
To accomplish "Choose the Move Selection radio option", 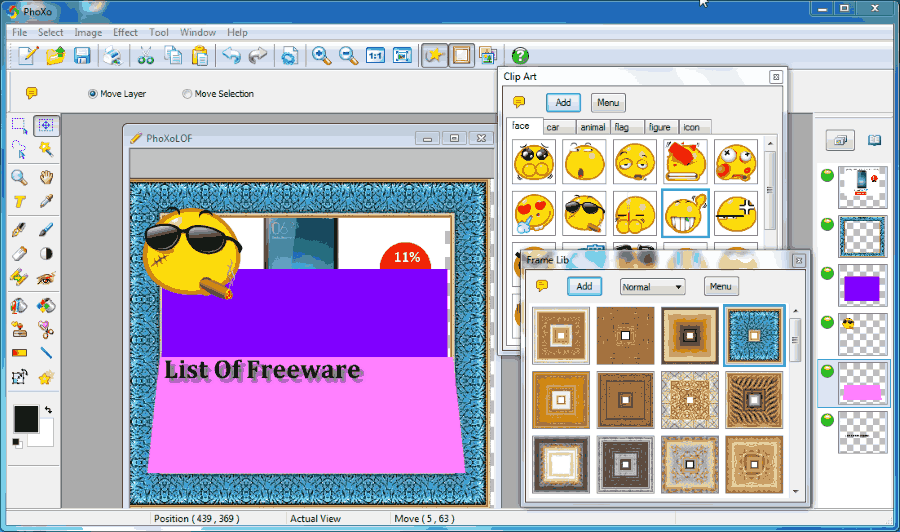I will (x=218, y=94).
